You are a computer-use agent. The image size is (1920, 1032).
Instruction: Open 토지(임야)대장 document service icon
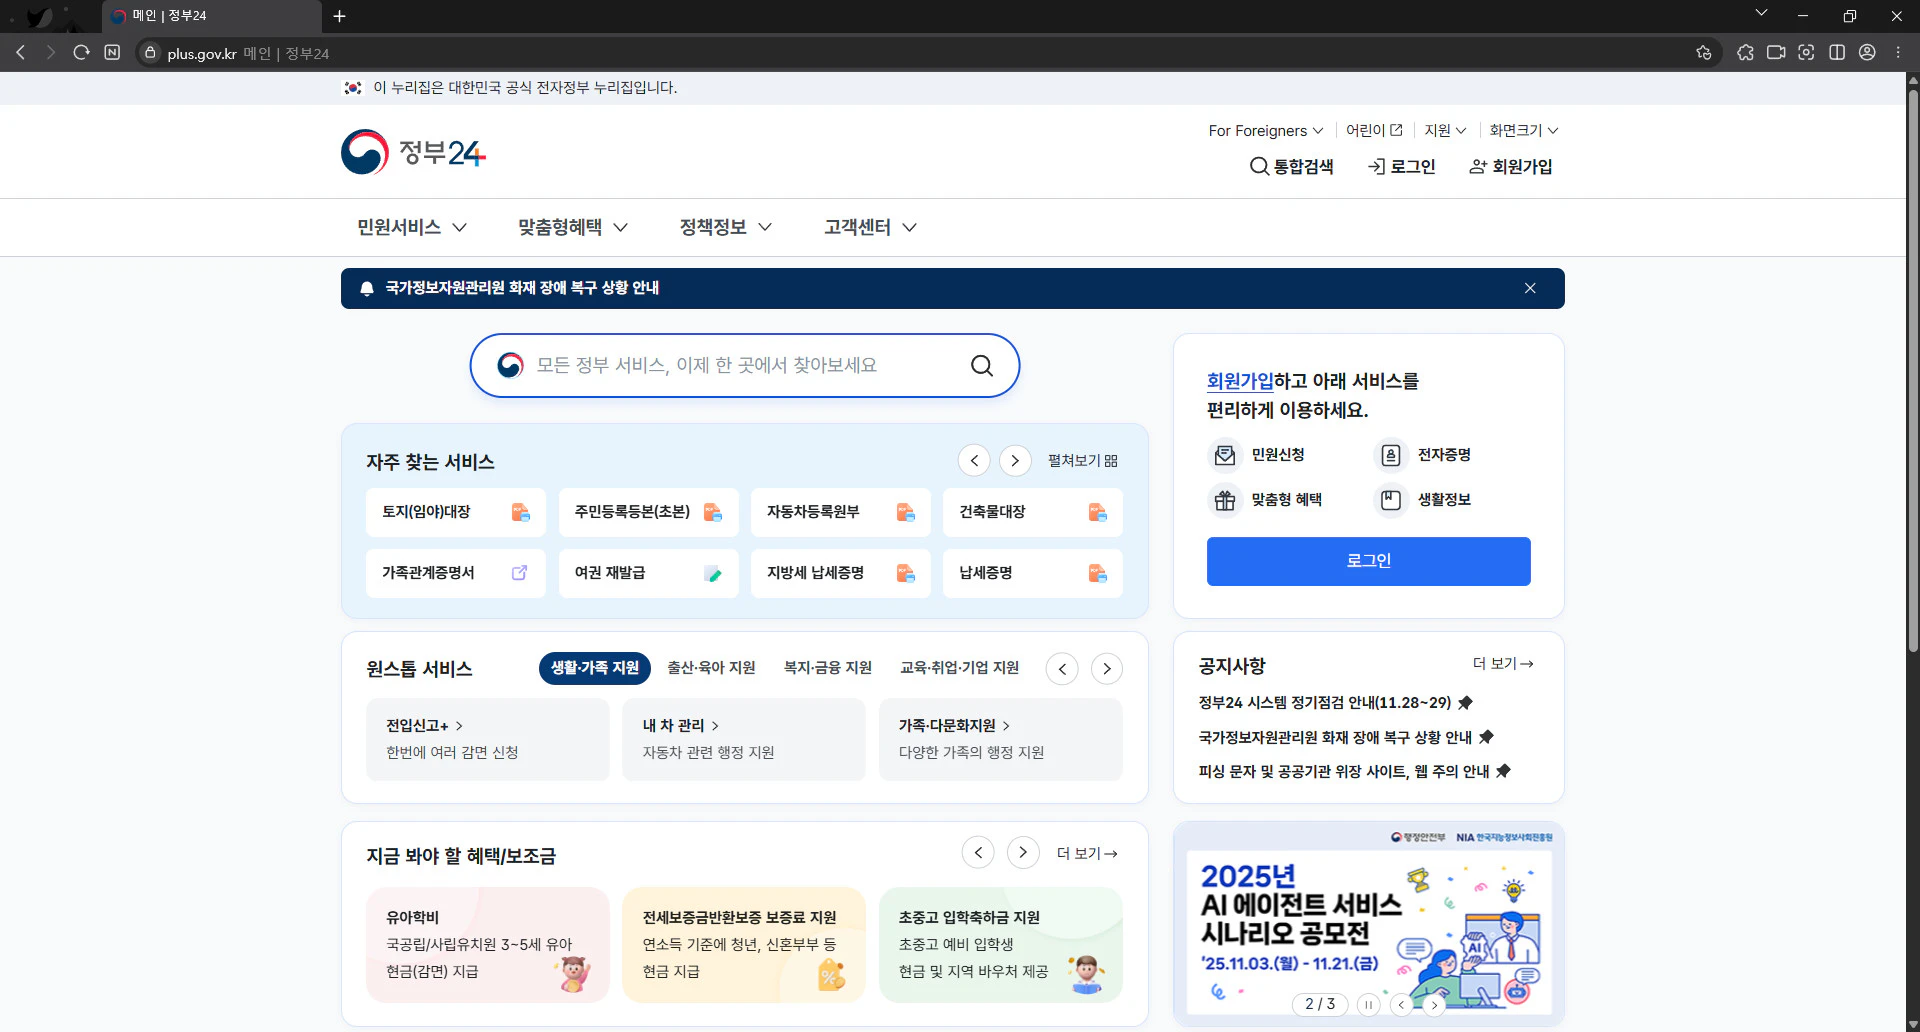520,512
